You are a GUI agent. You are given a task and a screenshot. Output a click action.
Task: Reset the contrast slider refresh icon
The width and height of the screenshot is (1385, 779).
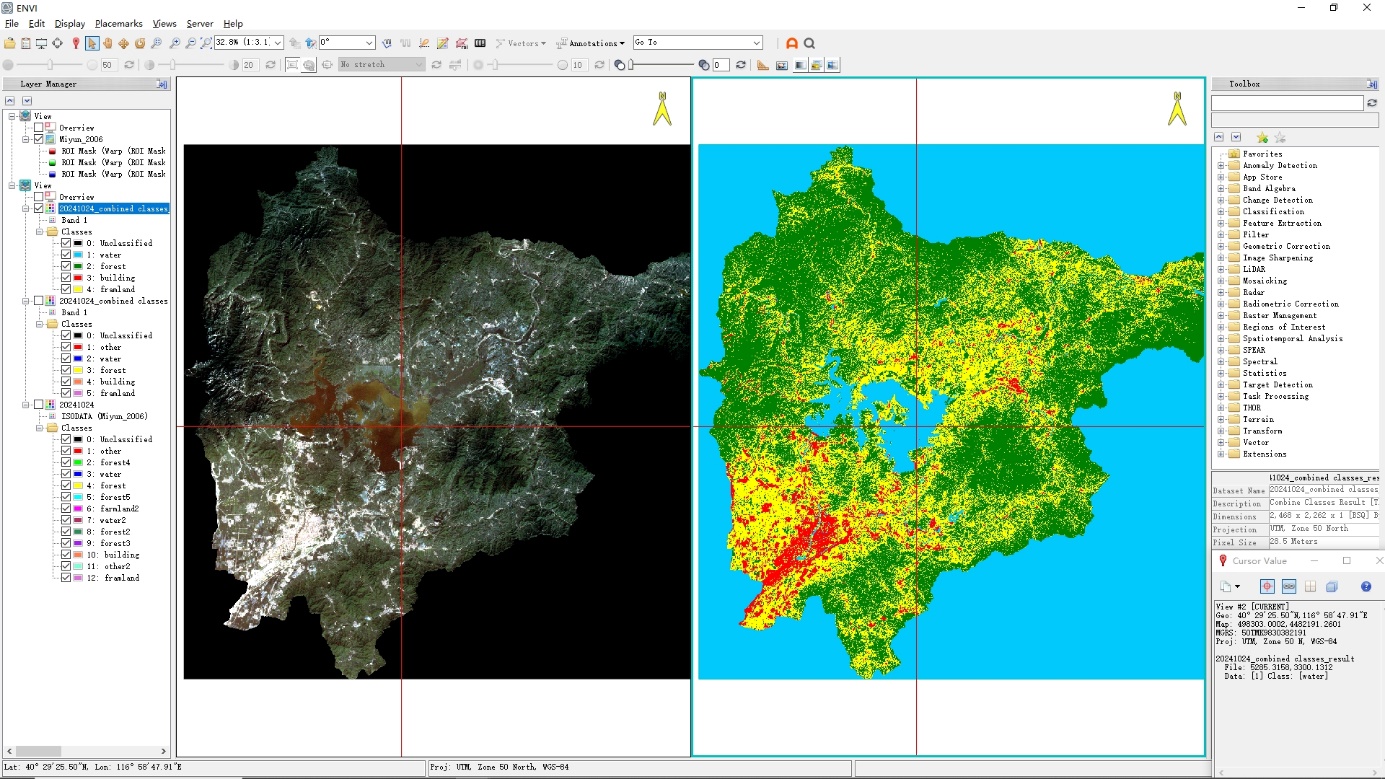270,65
